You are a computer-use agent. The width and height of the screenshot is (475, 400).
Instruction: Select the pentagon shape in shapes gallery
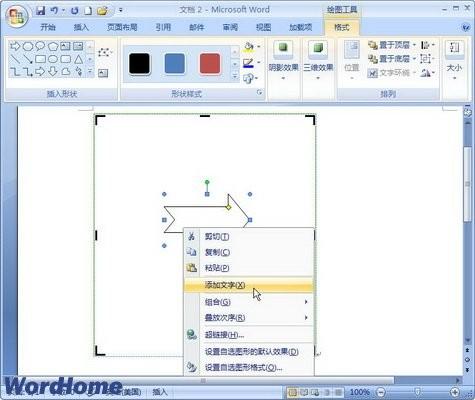click(53, 46)
